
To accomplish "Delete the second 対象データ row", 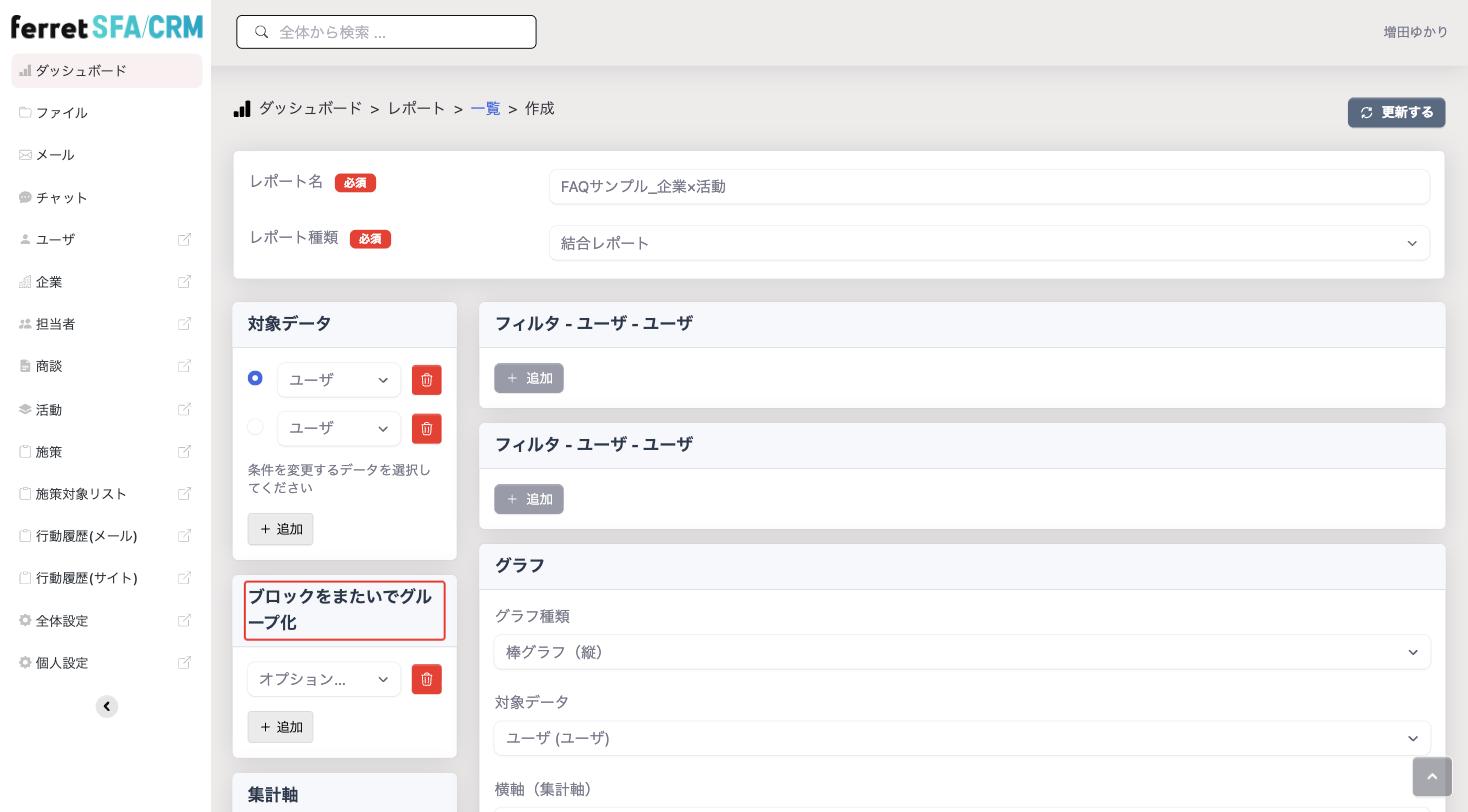I will click(427, 429).
